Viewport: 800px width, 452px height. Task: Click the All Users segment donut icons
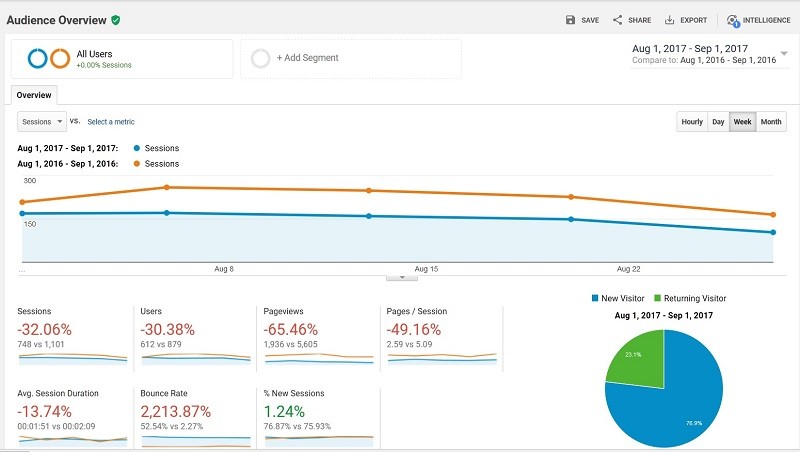tap(49, 59)
